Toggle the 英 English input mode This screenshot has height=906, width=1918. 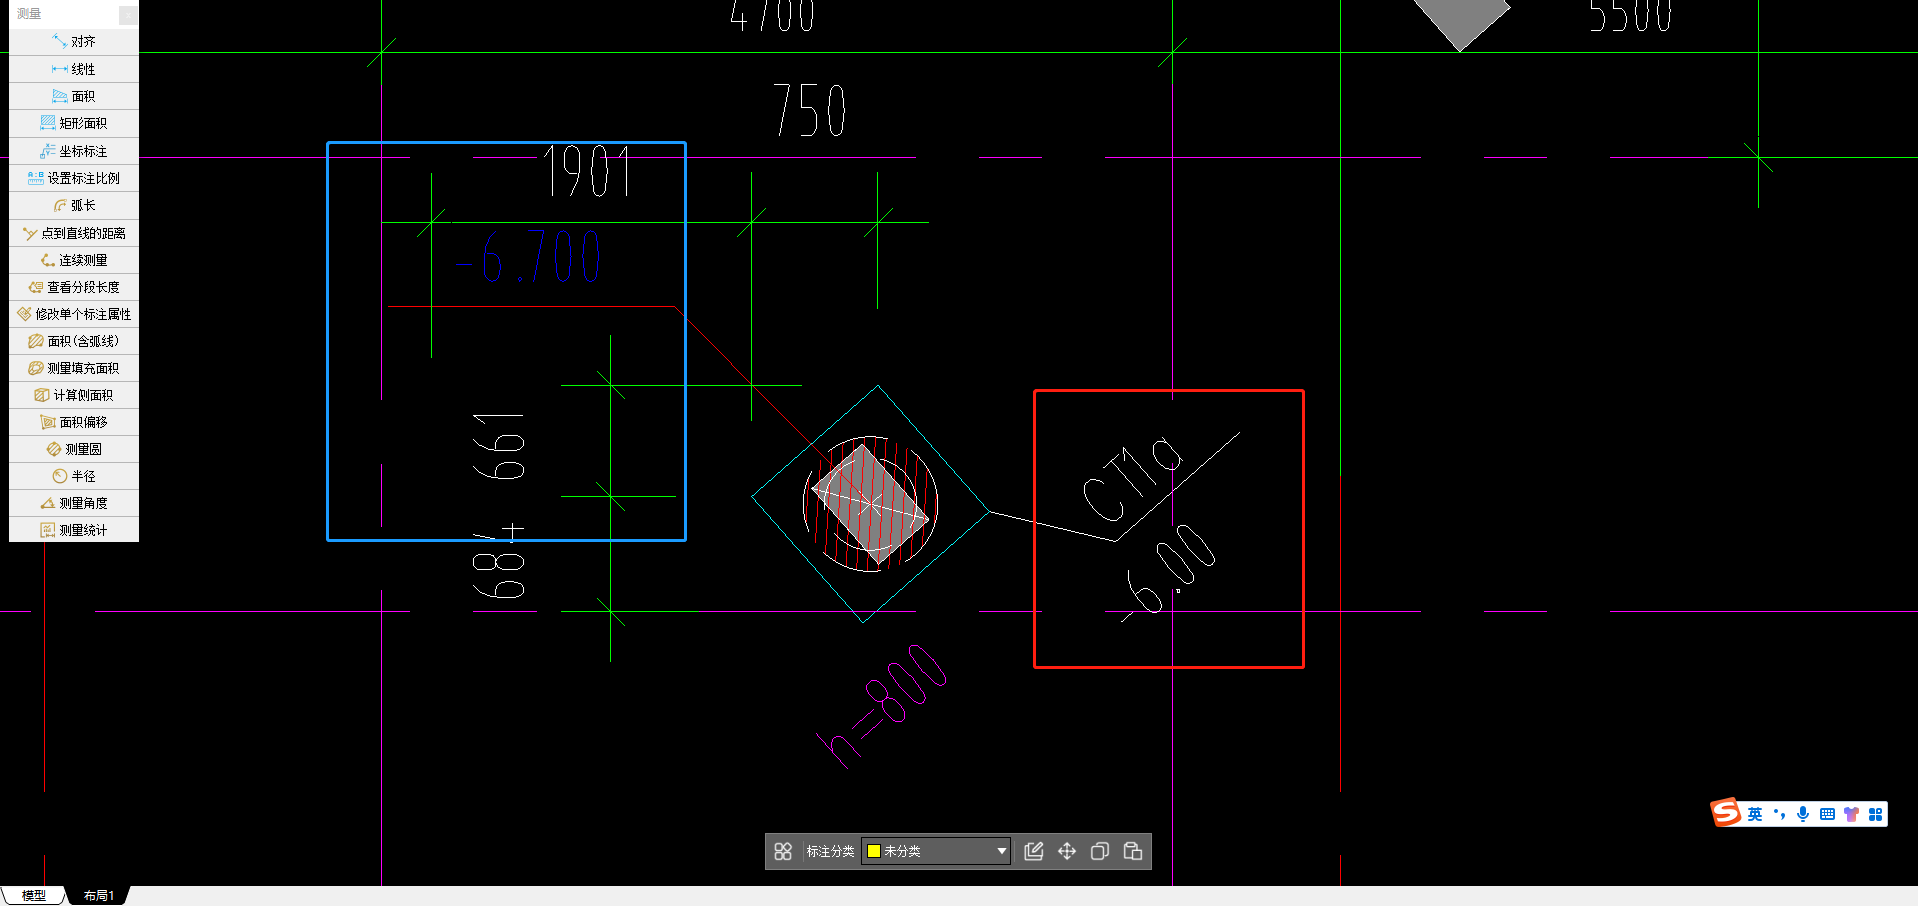coord(1755,814)
